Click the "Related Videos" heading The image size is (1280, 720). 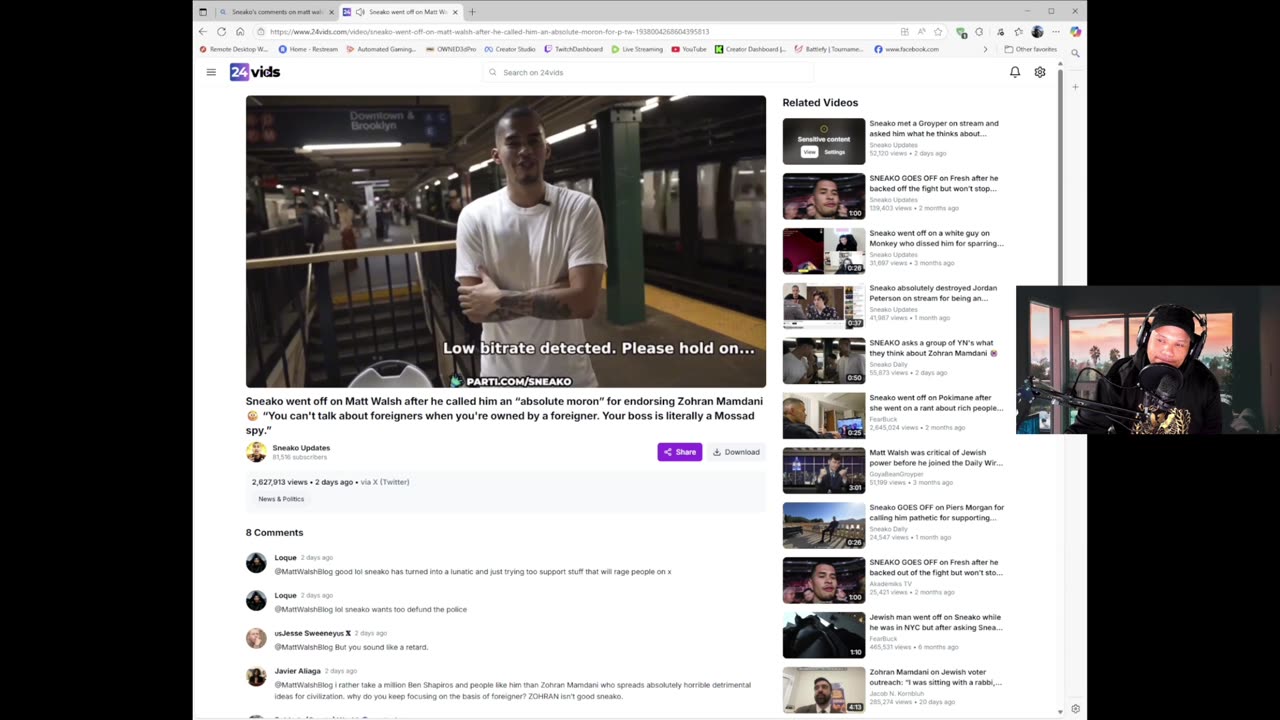(x=820, y=102)
